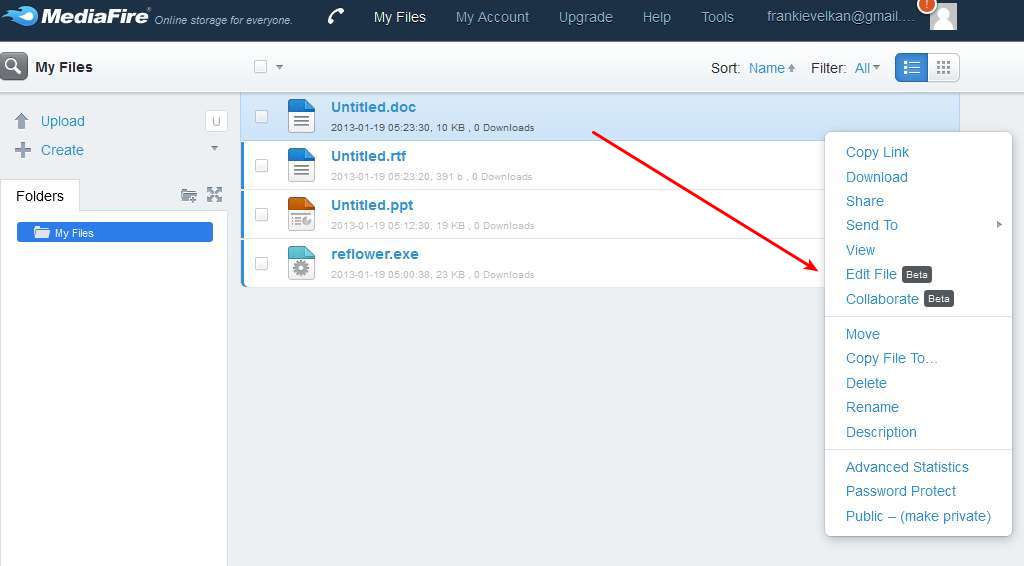Screen dimensions: 1024x566
Task: Select the Folders tab
Action: pyautogui.click(x=40, y=196)
